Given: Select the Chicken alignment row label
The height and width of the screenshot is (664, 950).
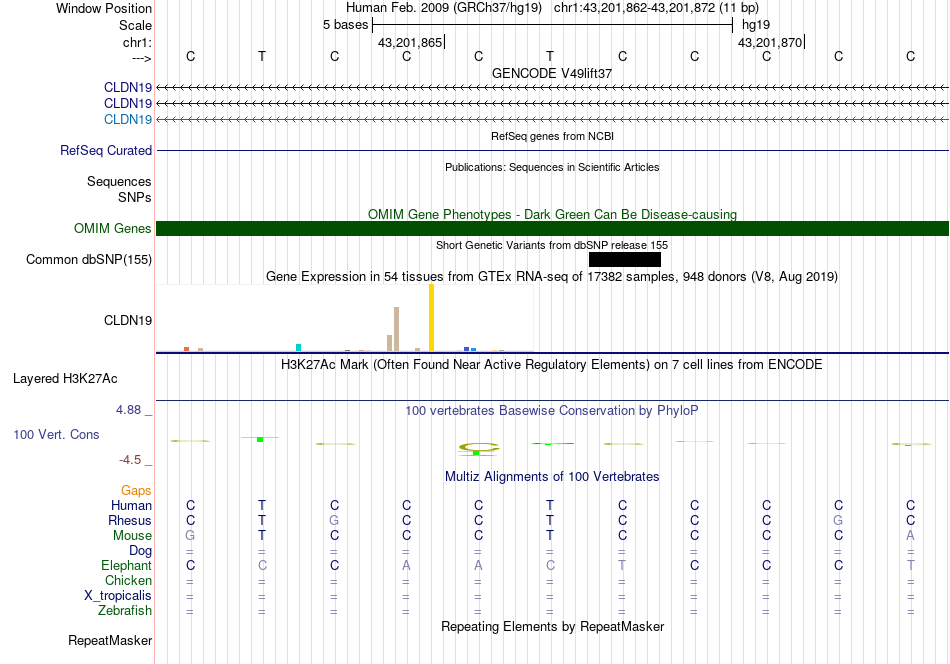Looking at the screenshot, I should [128, 580].
